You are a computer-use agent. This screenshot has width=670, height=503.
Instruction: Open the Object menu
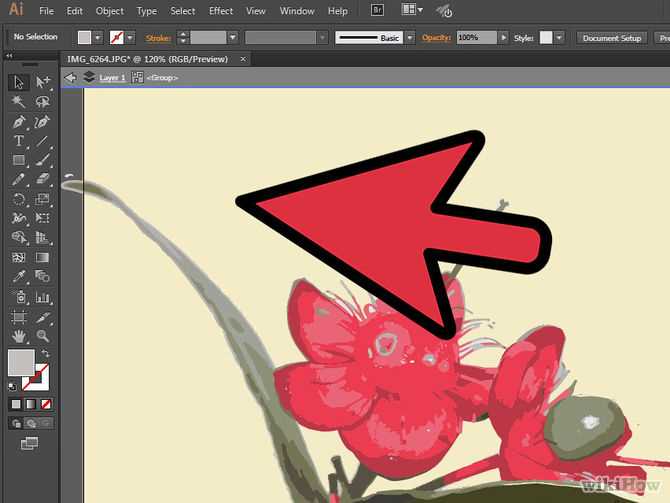coord(110,11)
